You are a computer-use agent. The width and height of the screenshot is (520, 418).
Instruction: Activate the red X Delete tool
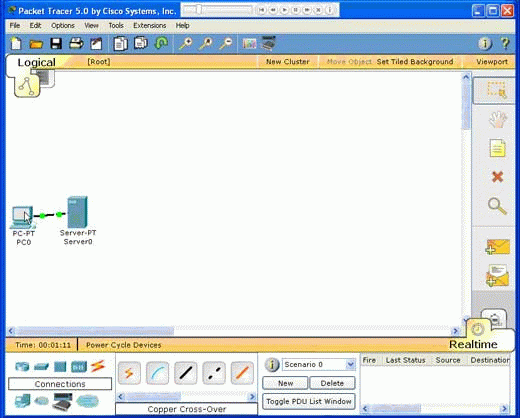(x=498, y=177)
